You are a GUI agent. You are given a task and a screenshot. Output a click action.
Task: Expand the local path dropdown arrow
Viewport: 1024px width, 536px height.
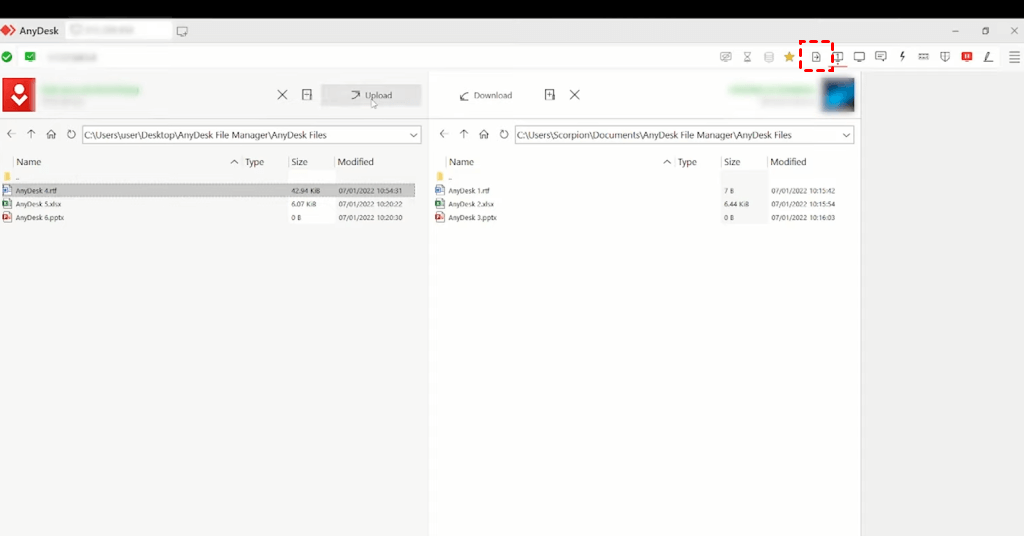point(413,135)
